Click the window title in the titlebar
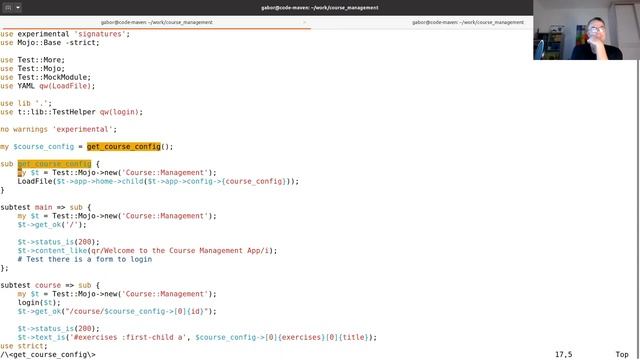640x360 pixels. click(320, 7)
